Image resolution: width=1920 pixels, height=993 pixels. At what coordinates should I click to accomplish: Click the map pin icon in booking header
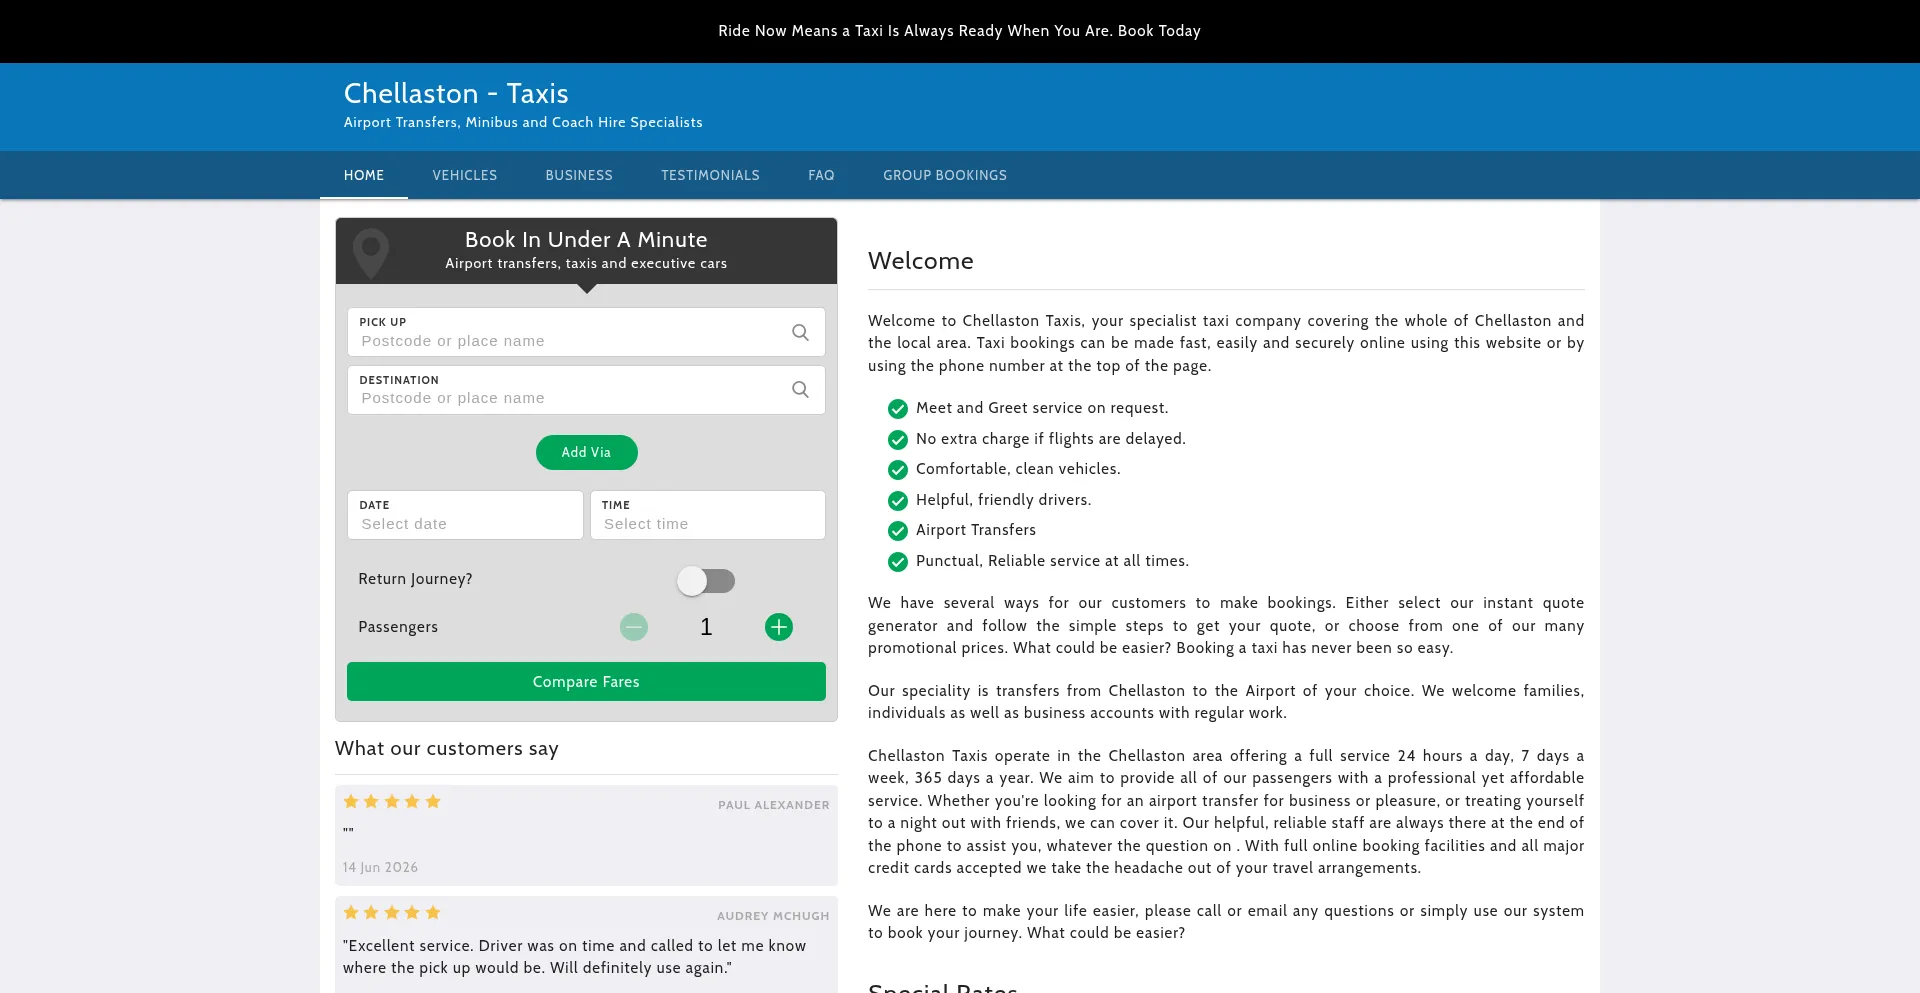371,252
